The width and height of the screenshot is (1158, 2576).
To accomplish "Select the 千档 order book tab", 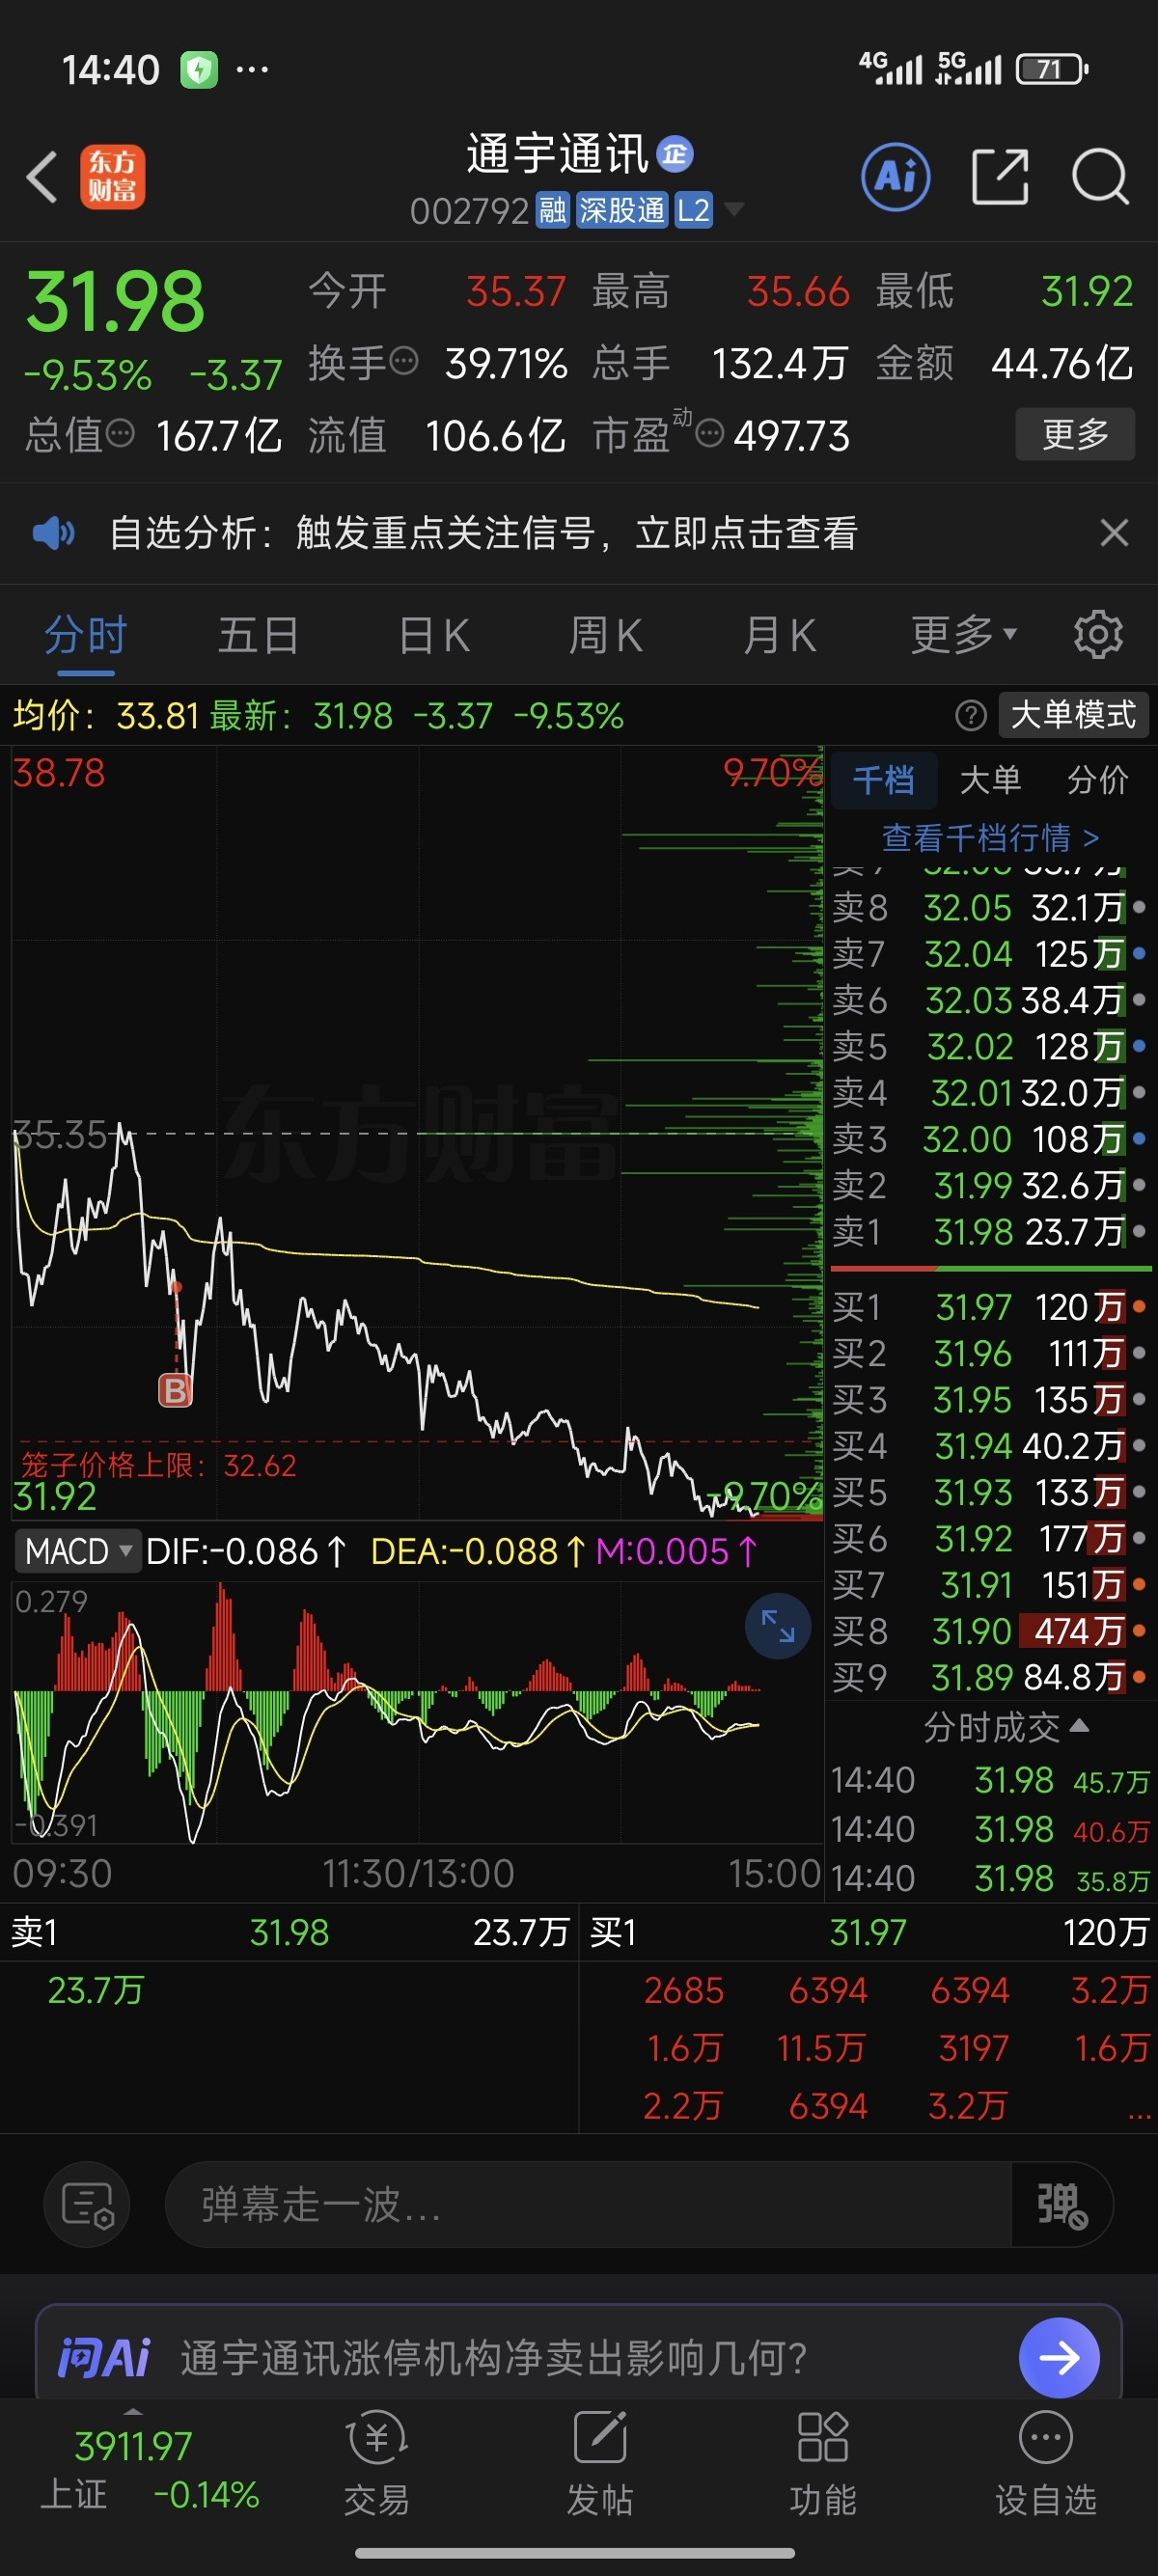I will (883, 779).
